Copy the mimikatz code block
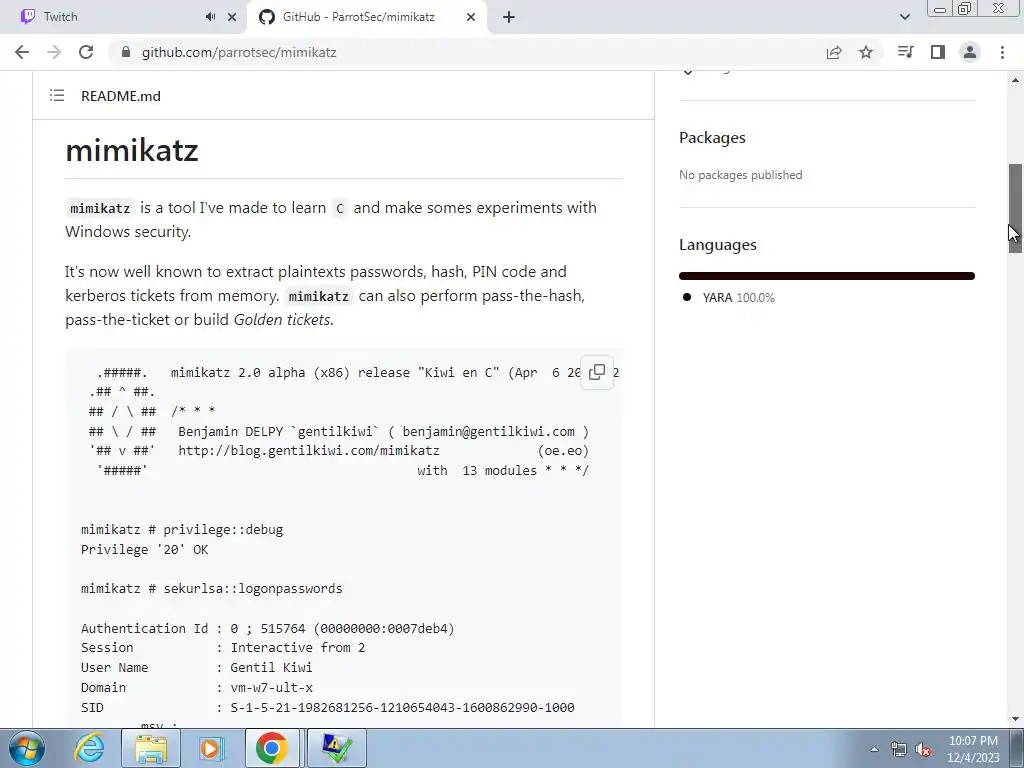1024x768 pixels. 597,372
